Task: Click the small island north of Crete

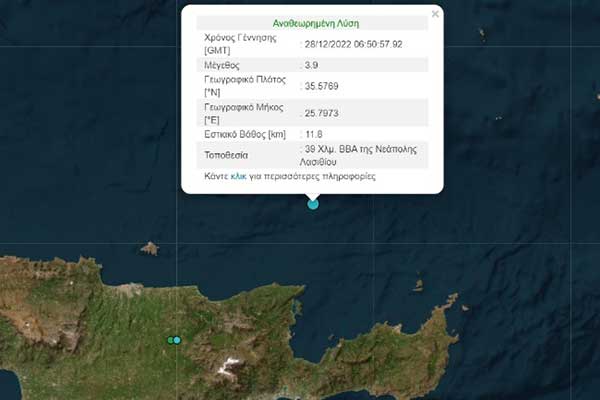Action: [x=150, y=247]
